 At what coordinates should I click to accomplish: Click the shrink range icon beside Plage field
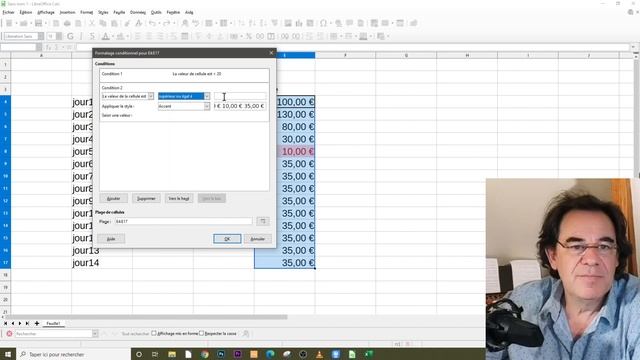263,221
